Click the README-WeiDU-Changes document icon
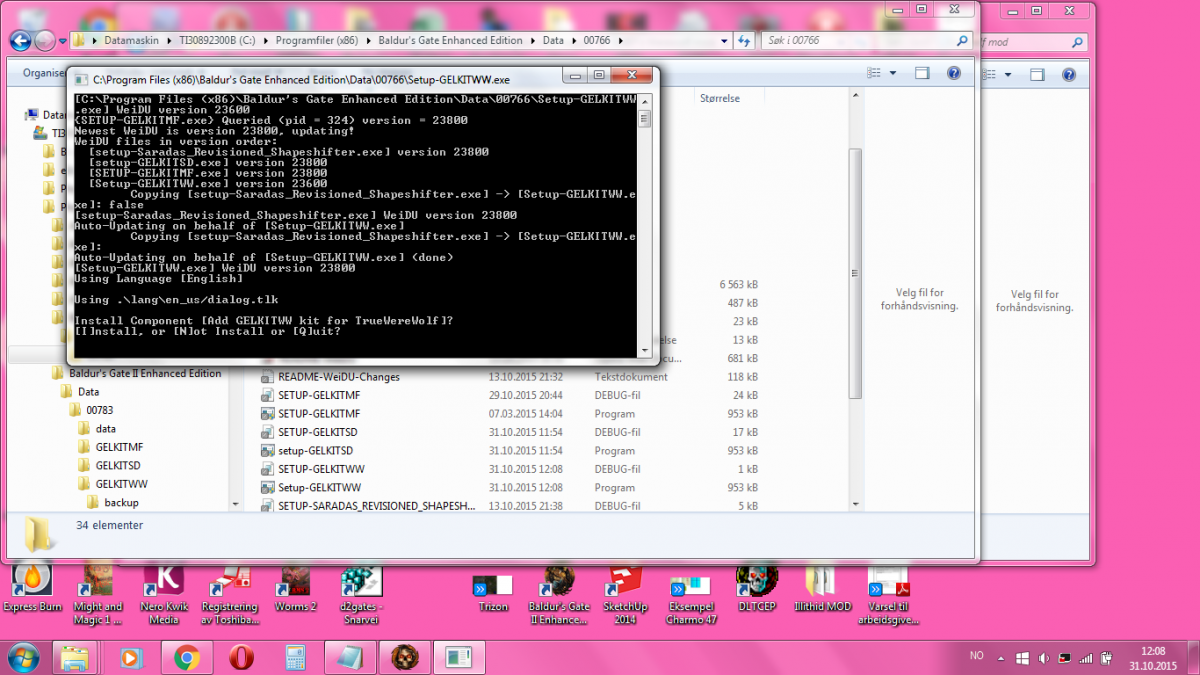This screenshot has width=1200, height=675. (267, 377)
